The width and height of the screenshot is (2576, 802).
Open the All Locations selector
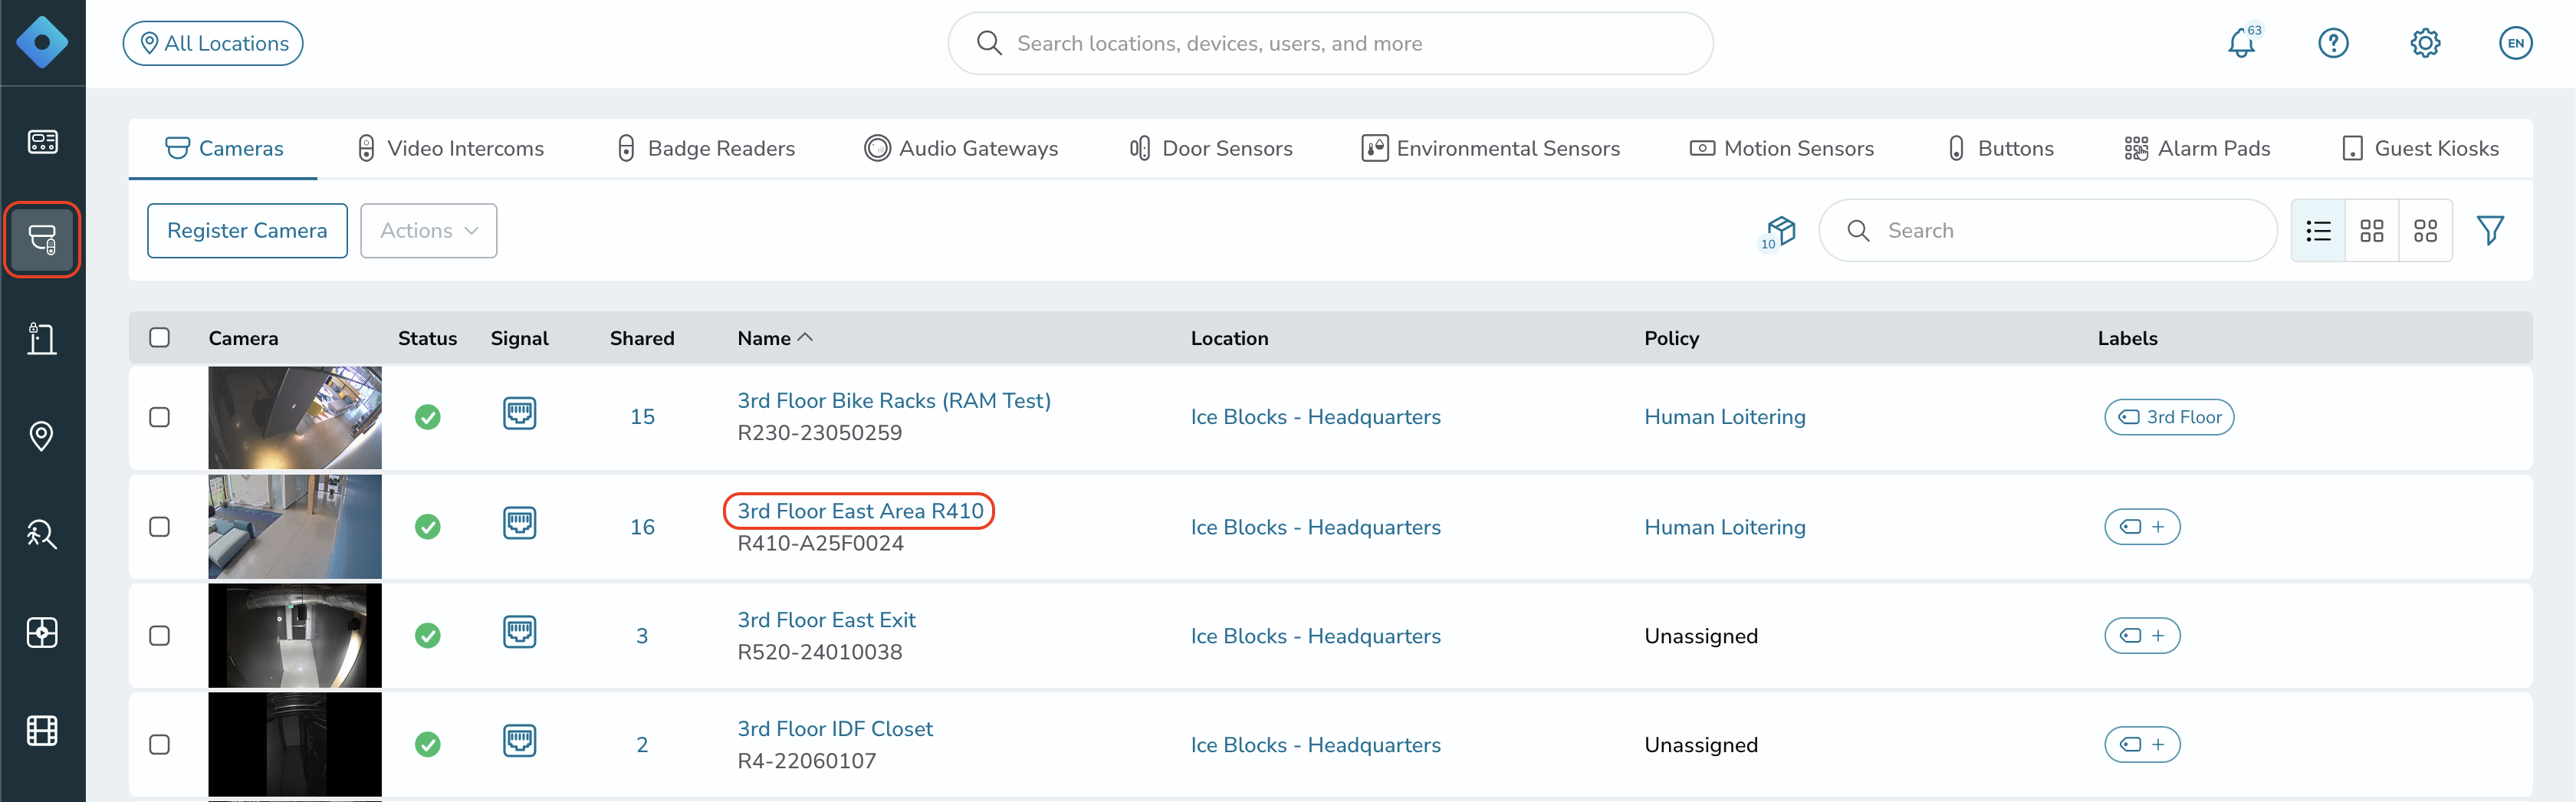pyautogui.click(x=213, y=43)
